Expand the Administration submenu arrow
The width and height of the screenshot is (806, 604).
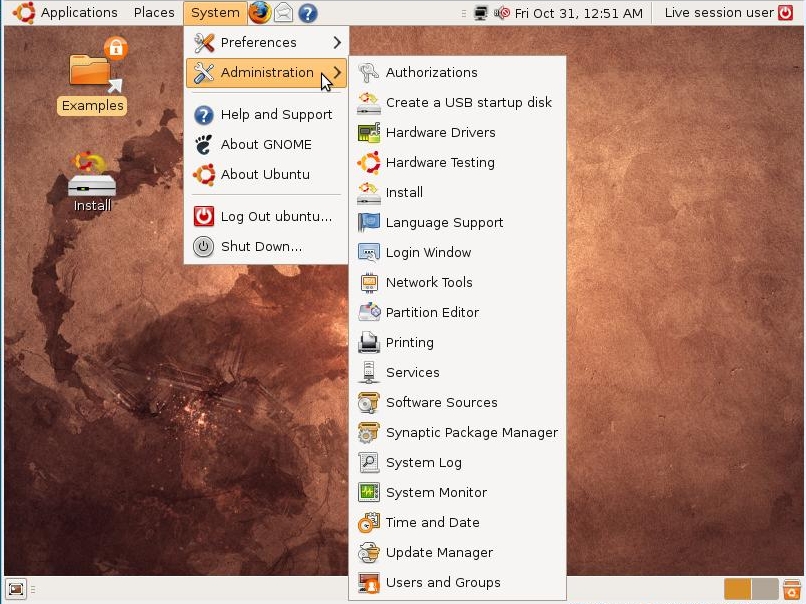point(337,72)
